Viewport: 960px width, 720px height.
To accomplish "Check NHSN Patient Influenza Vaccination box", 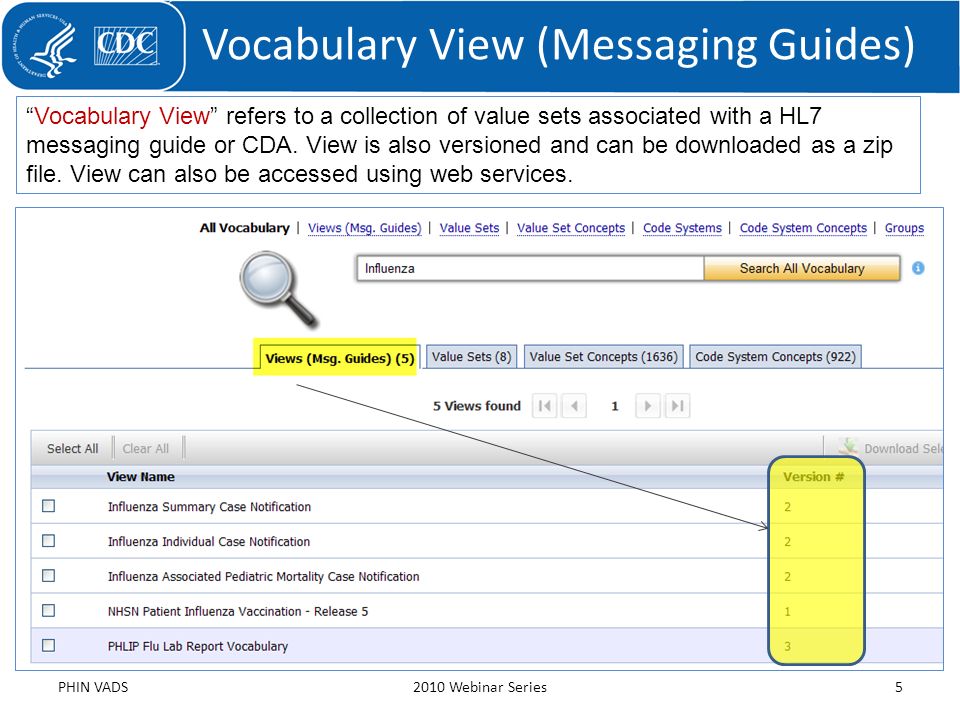I will click(48, 611).
